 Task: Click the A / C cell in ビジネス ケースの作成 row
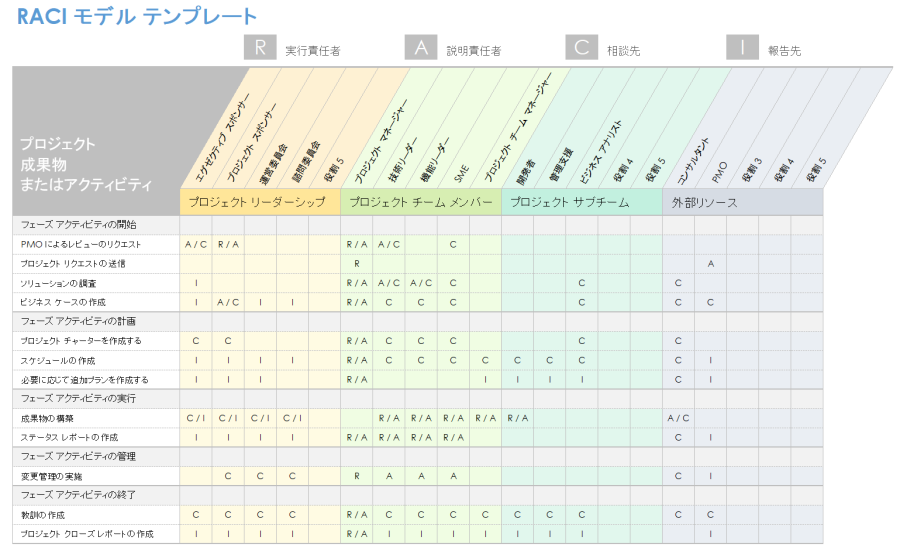[x=228, y=302]
